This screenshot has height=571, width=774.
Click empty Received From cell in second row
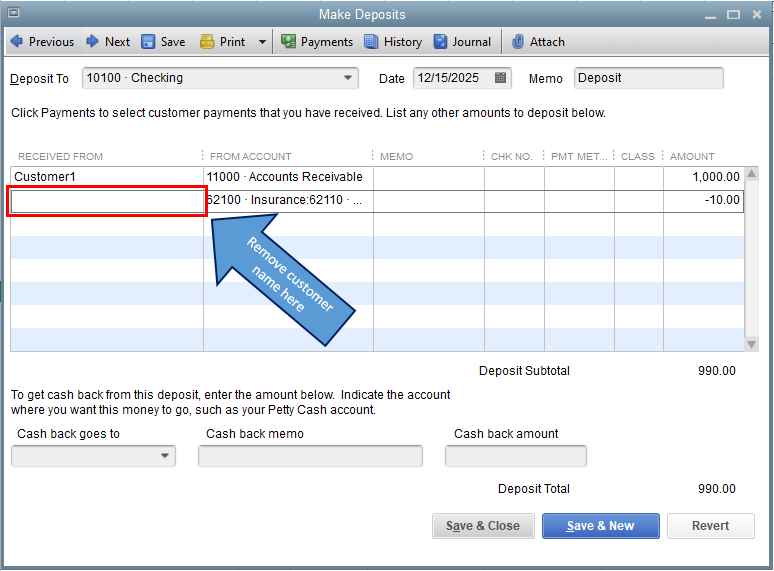107,200
